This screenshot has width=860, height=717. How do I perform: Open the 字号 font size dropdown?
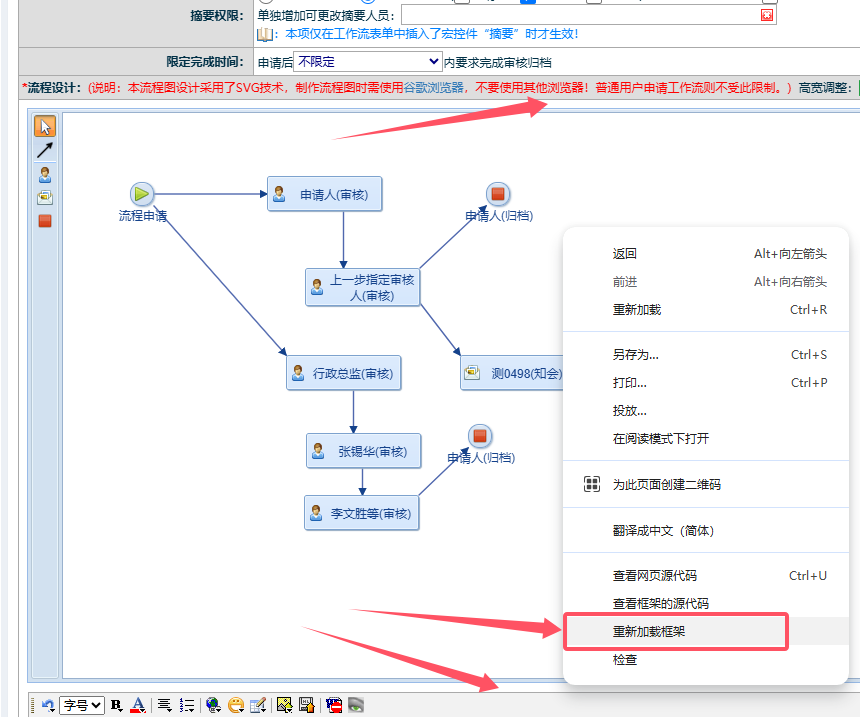(82, 705)
